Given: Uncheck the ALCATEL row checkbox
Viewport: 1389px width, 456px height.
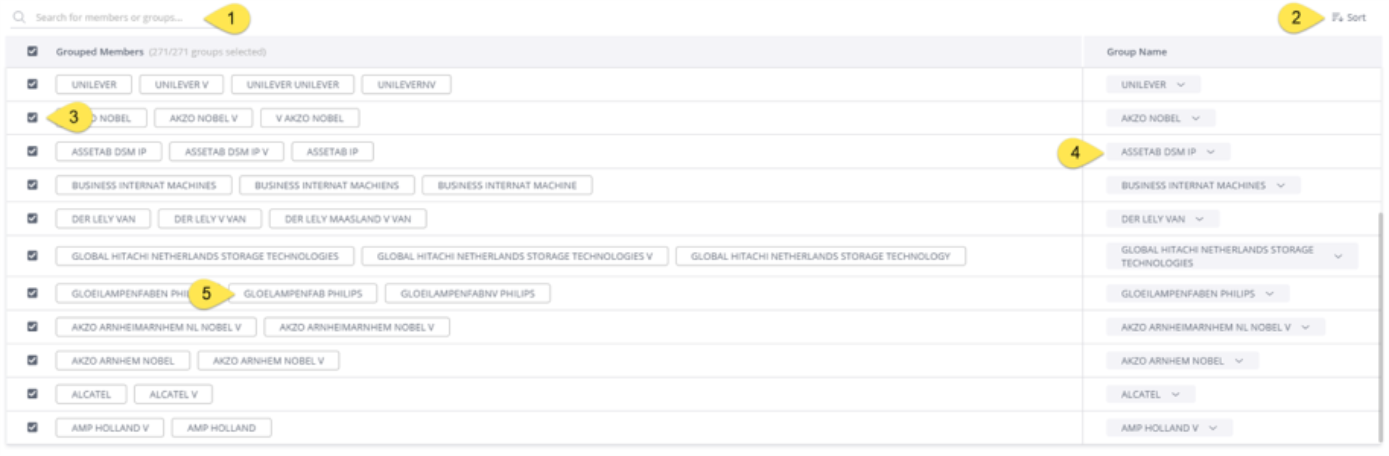Looking at the screenshot, I should pyautogui.click(x=33, y=393).
